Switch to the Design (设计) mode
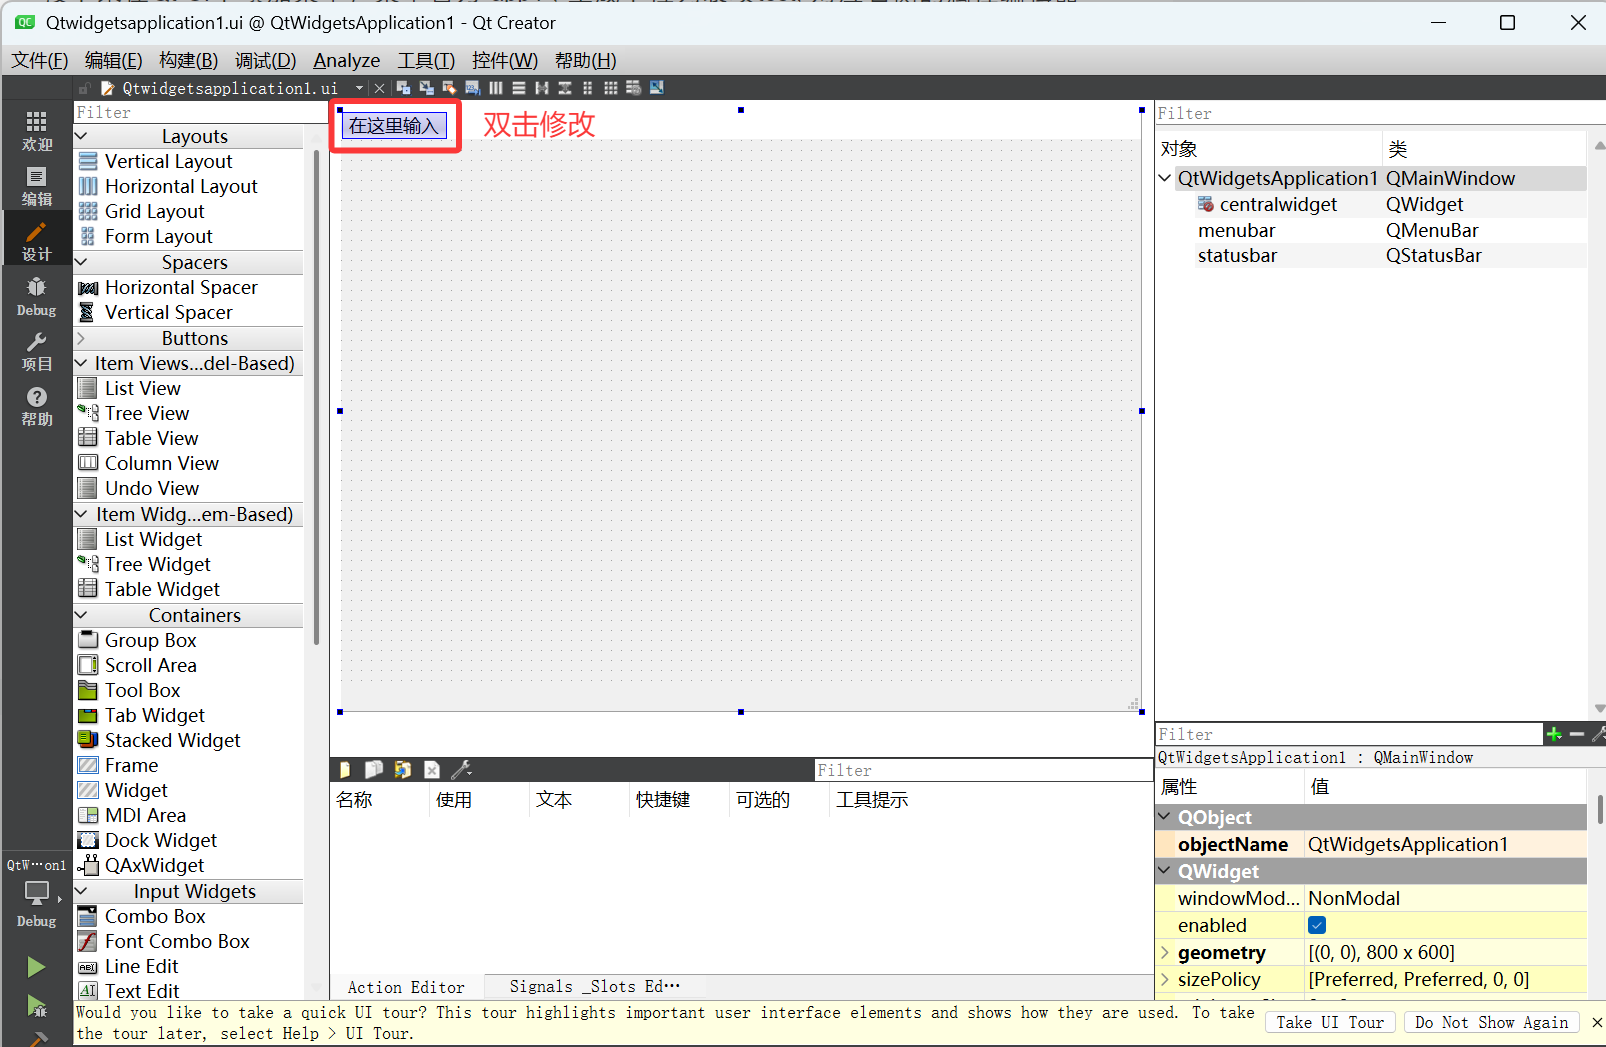1606x1047 pixels. [37, 242]
